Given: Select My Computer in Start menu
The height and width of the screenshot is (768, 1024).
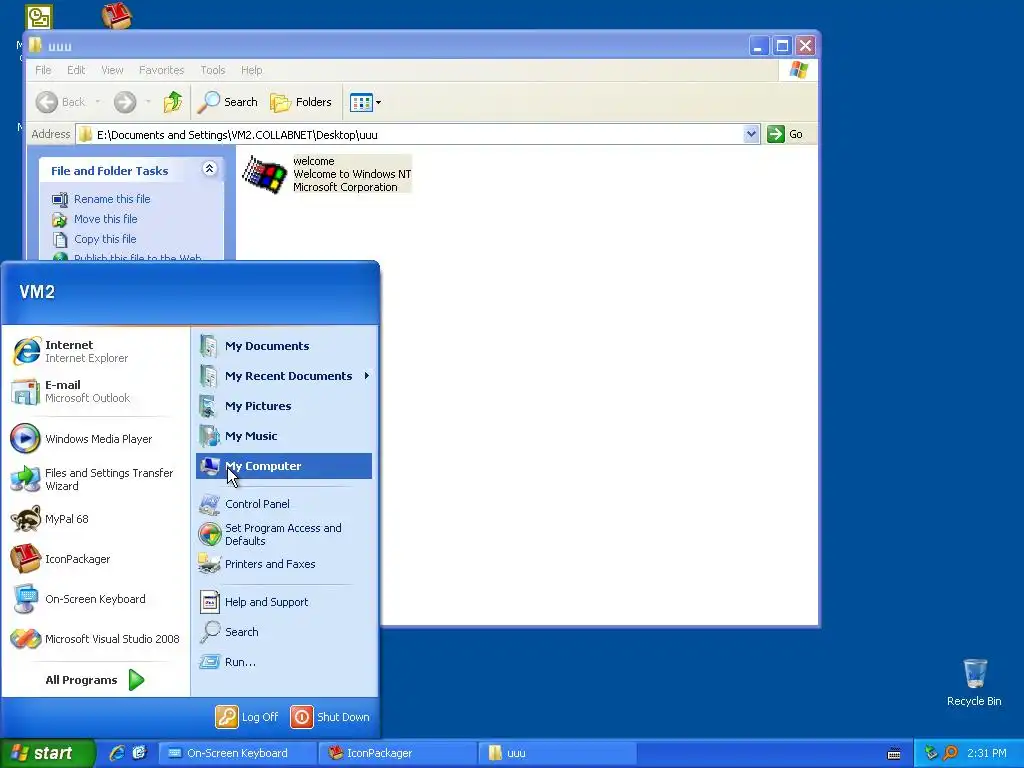Looking at the screenshot, I should [284, 466].
